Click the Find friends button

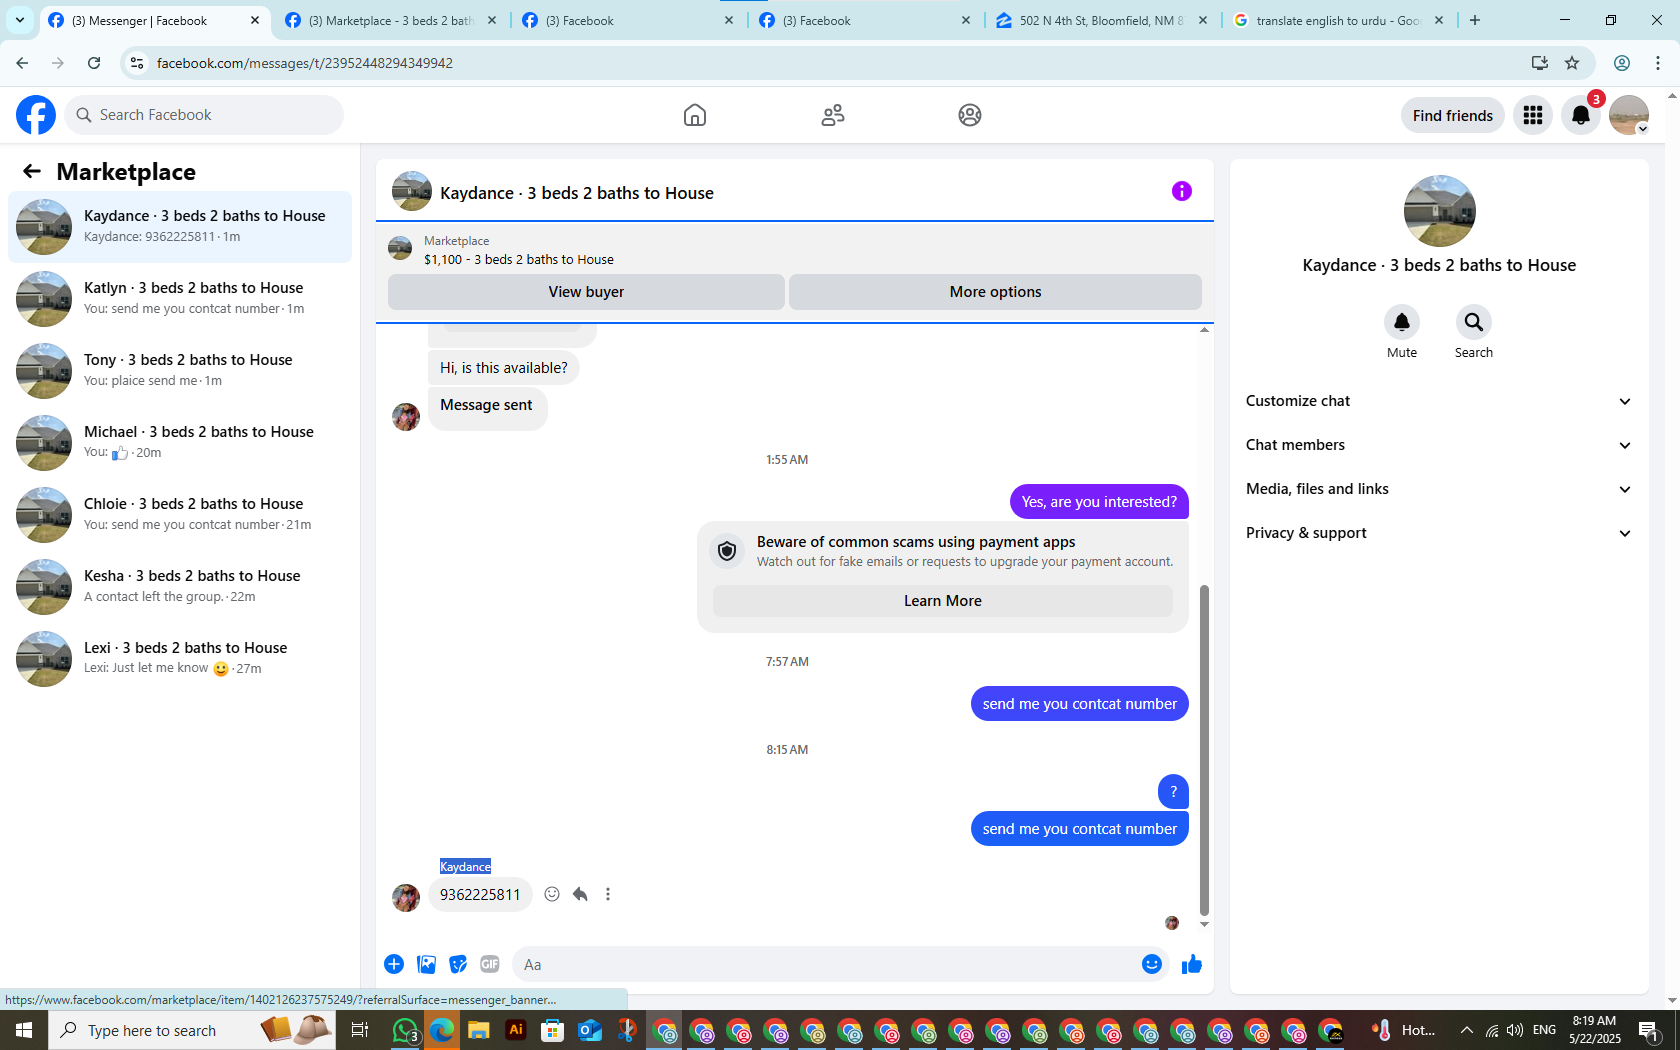coord(1453,115)
